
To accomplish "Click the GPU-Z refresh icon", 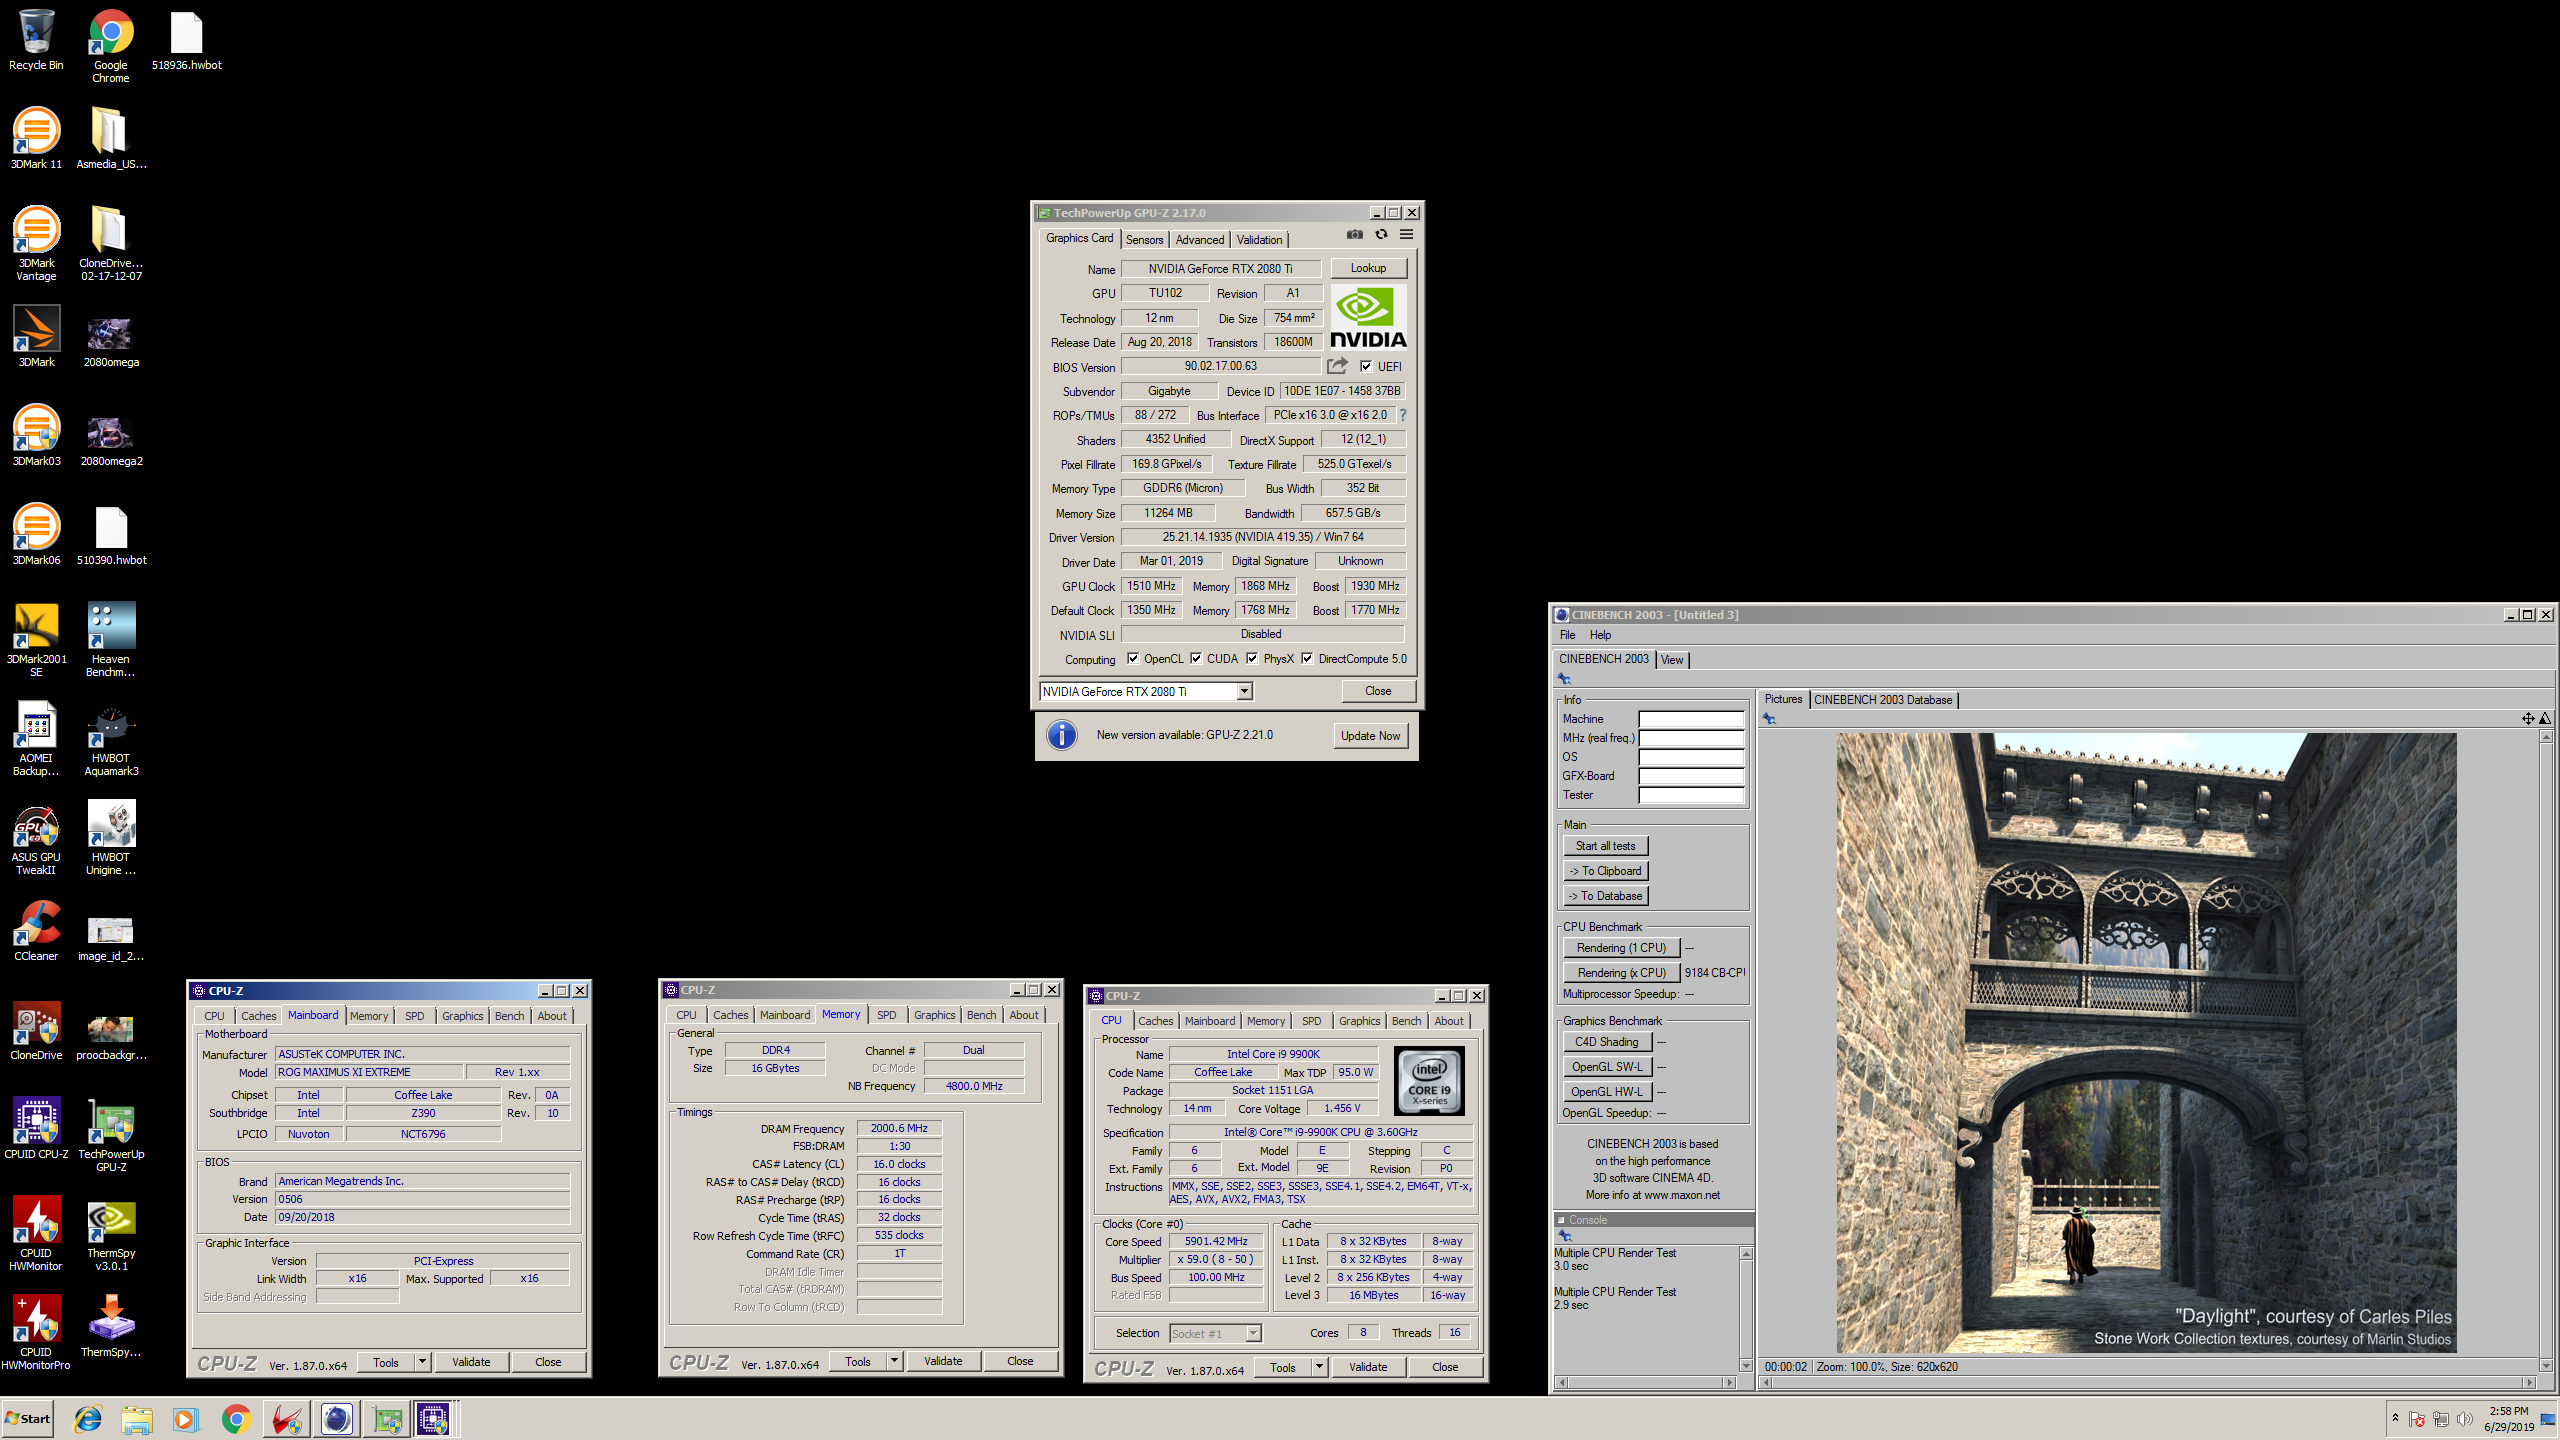I will pos(1381,234).
